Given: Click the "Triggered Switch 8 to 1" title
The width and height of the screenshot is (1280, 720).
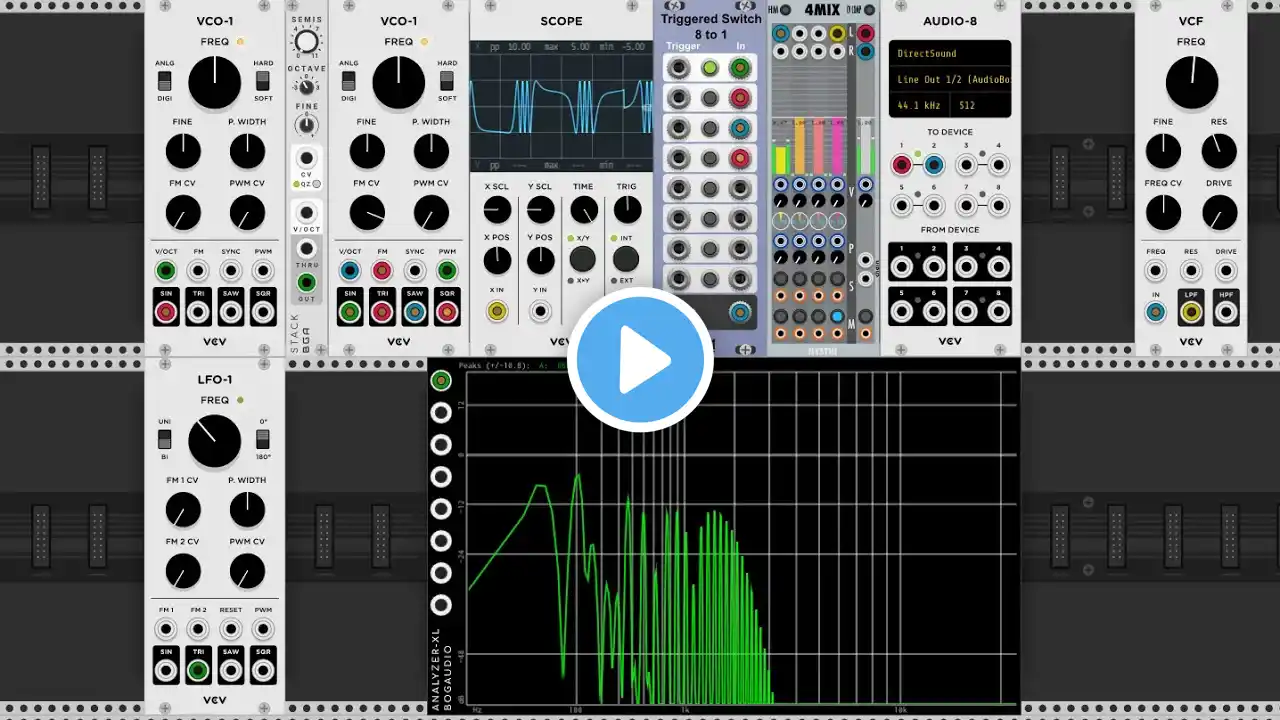Looking at the screenshot, I should [x=711, y=27].
